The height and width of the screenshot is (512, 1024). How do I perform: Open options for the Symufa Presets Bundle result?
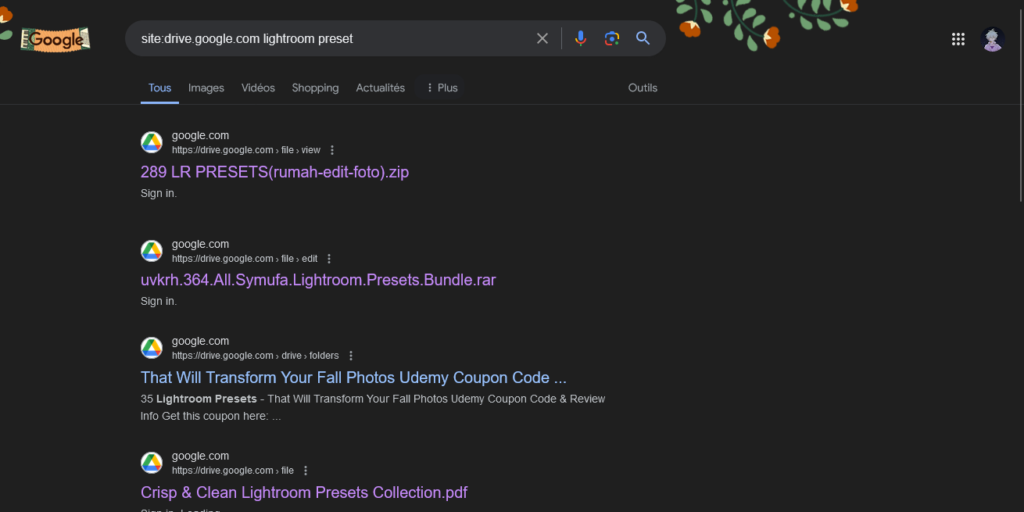(x=329, y=259)
